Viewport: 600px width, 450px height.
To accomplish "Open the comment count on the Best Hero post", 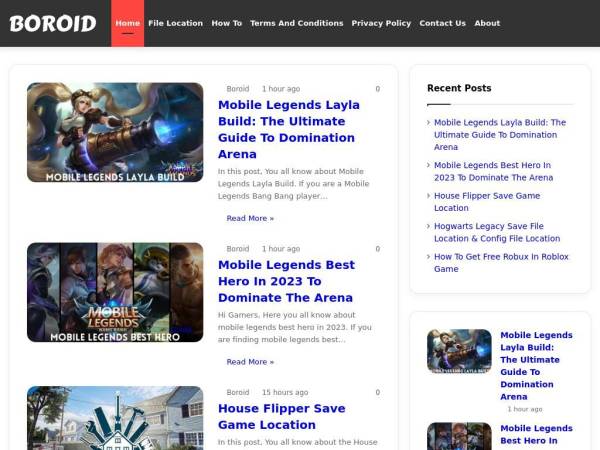I will [378, 249].
